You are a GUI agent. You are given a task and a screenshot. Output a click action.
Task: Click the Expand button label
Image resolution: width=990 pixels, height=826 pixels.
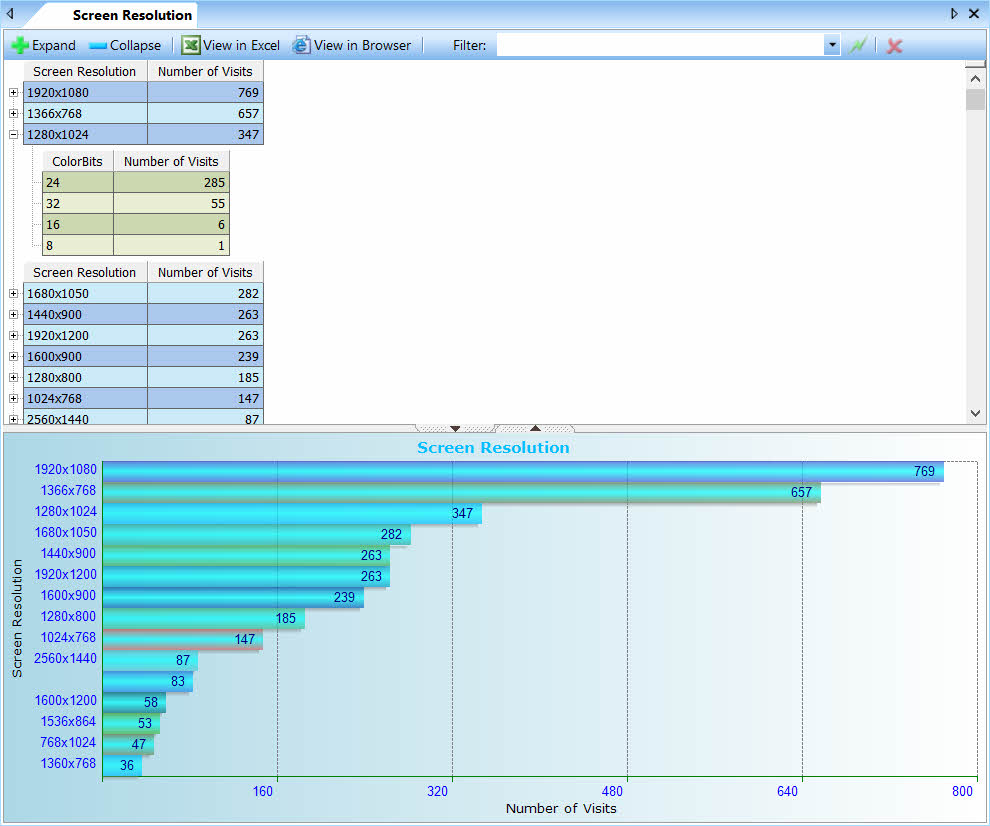[54, 45]
